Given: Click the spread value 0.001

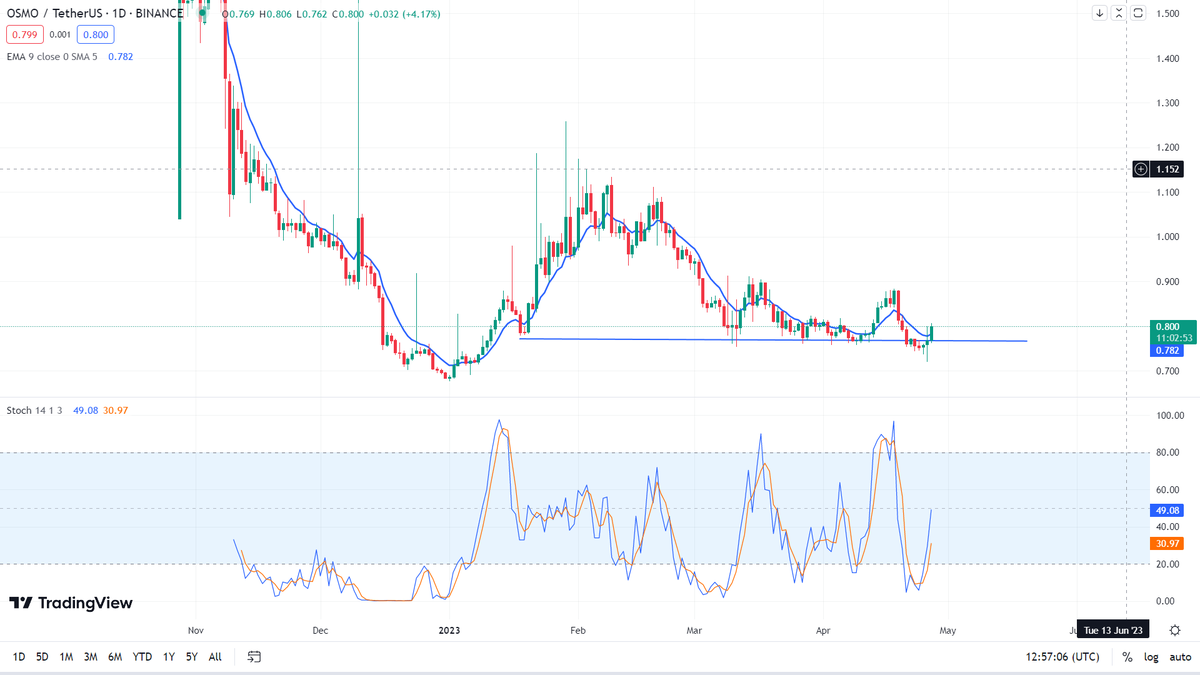Looking at the screenshot, I should coord(60,35).
